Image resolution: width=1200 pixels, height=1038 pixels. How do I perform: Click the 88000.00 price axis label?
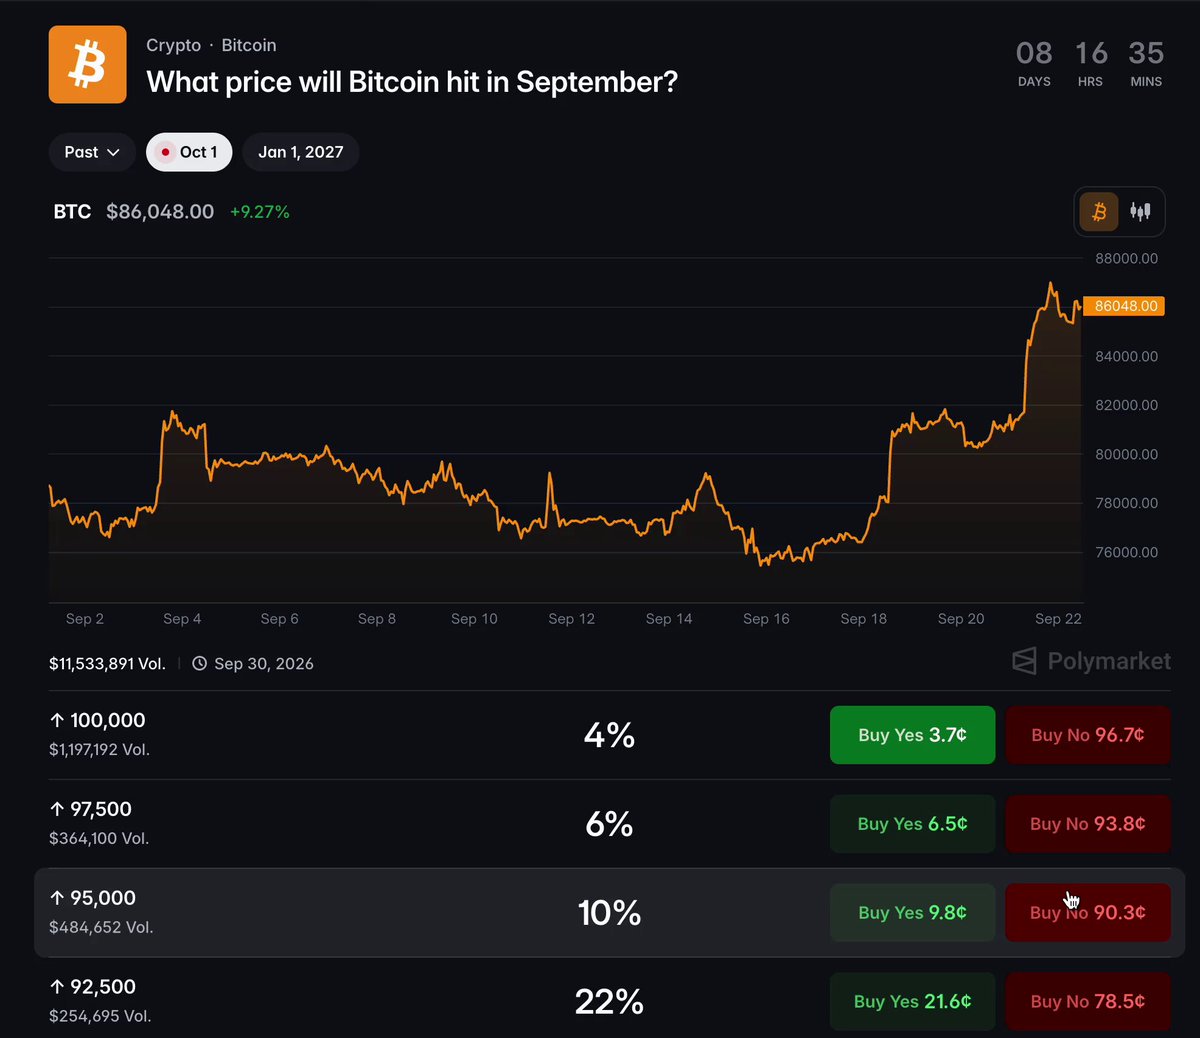(x=1127, y=258)
